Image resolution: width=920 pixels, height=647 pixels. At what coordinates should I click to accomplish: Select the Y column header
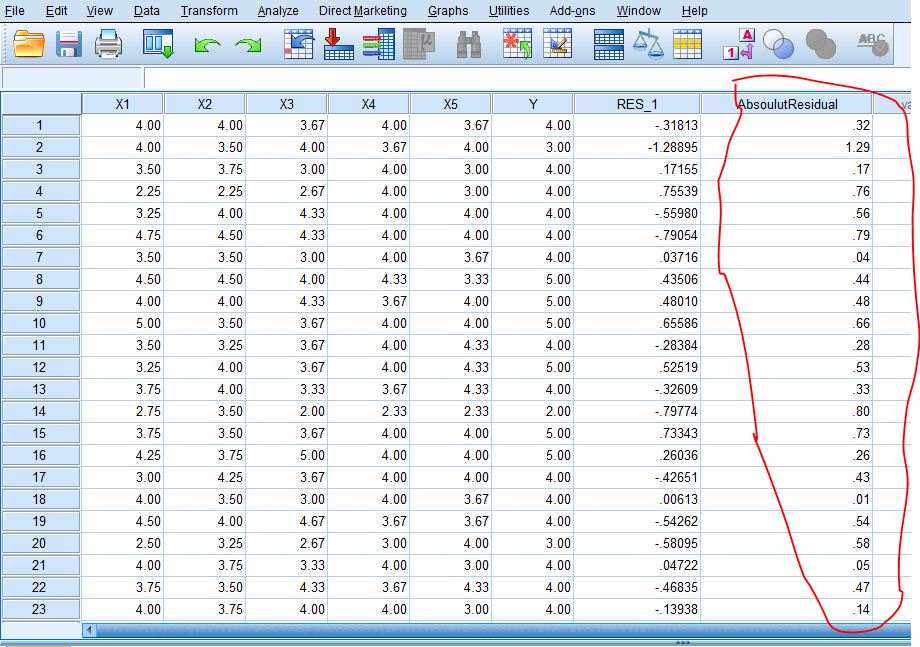tap(533, 104)
